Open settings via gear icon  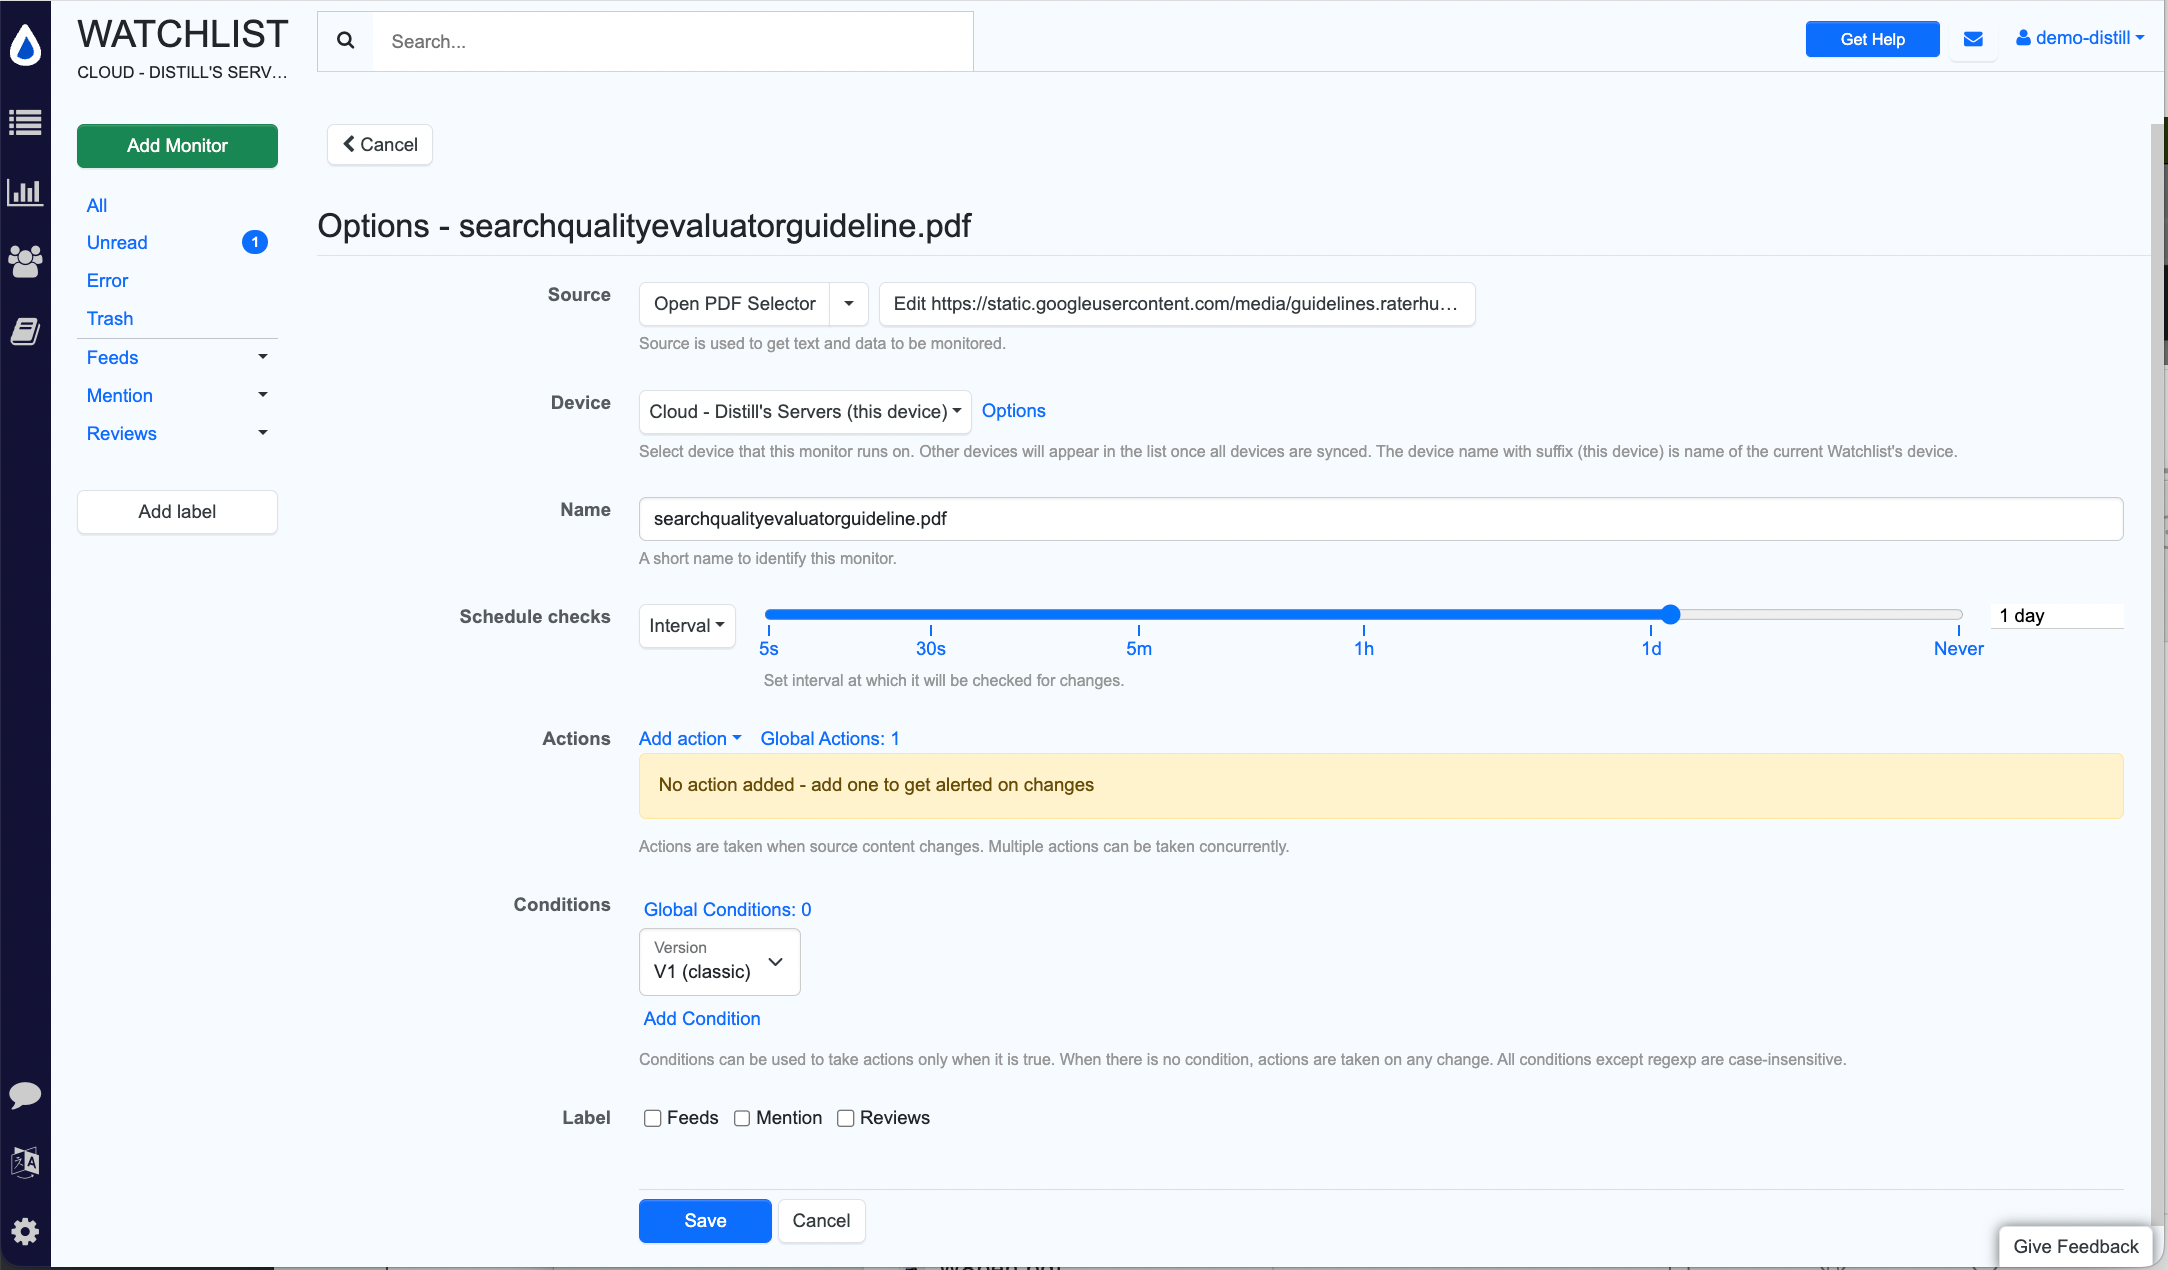click(25, 1231)
